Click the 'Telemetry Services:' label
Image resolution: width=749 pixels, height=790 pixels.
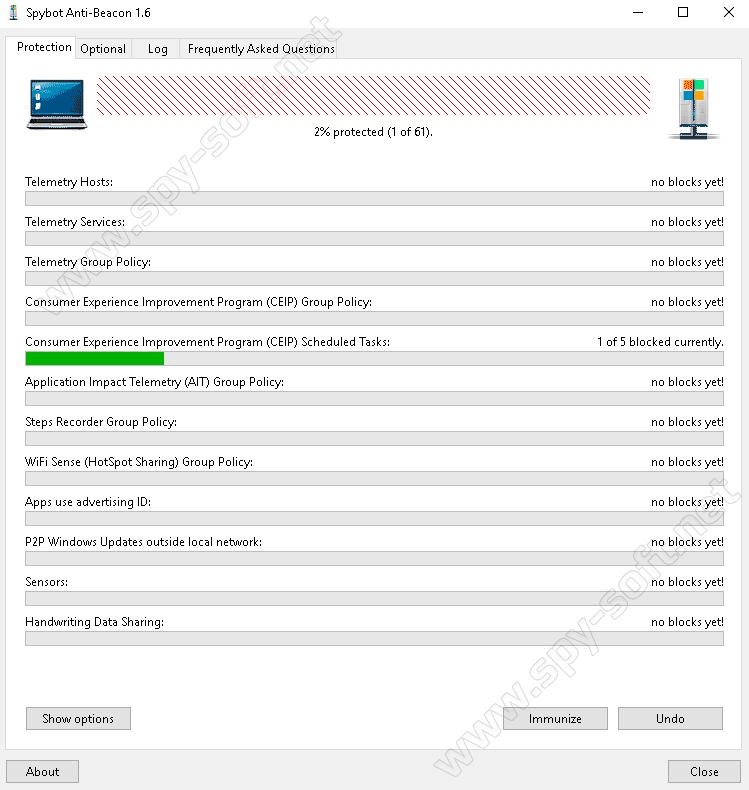75,222
